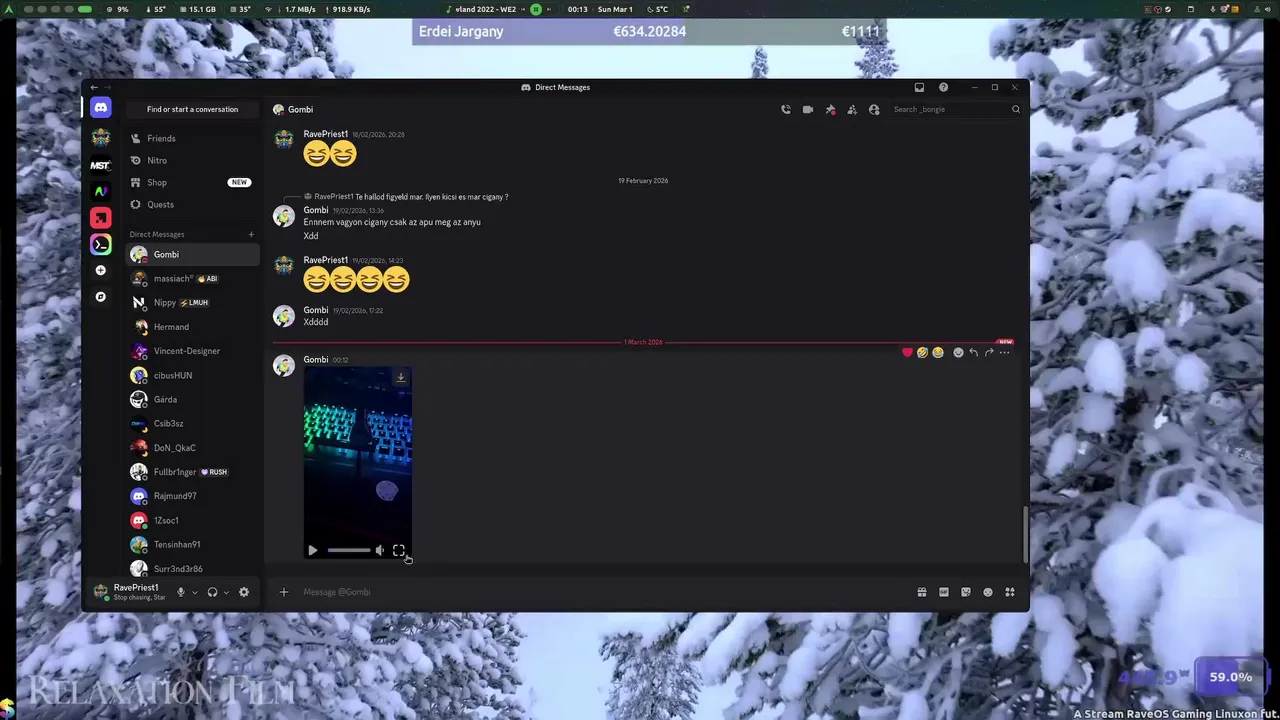Screen dimensions: 1280x720
Task: Open conversation with Tensinhan91
Action: [x=193, y=544]
